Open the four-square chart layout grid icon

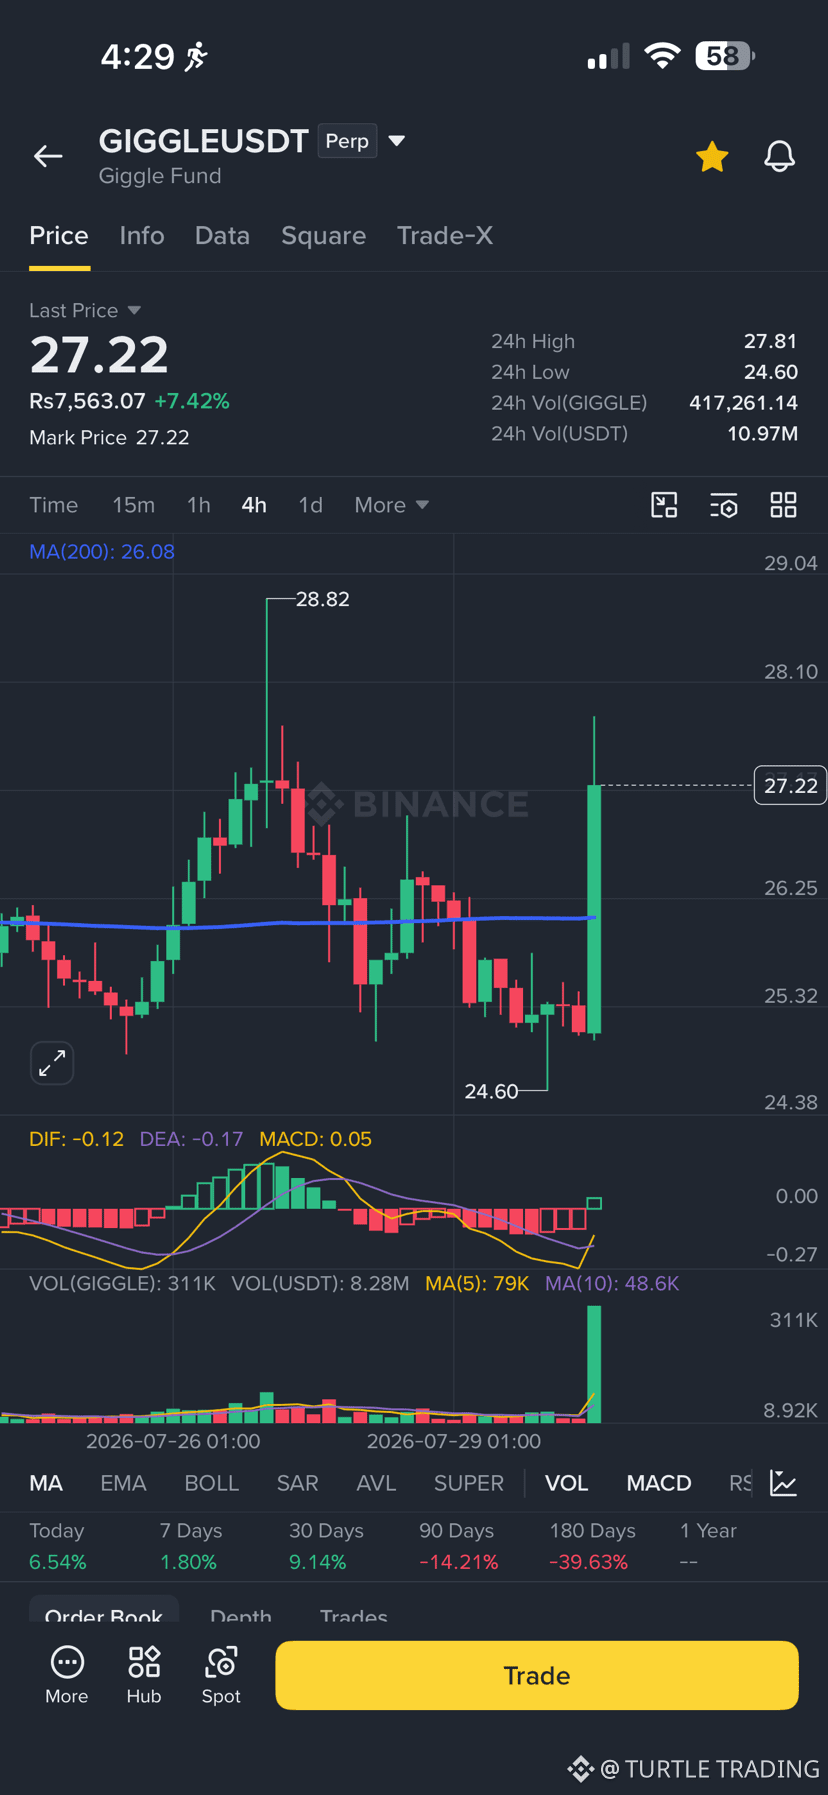pyautogui.click(x=784, y=505)
